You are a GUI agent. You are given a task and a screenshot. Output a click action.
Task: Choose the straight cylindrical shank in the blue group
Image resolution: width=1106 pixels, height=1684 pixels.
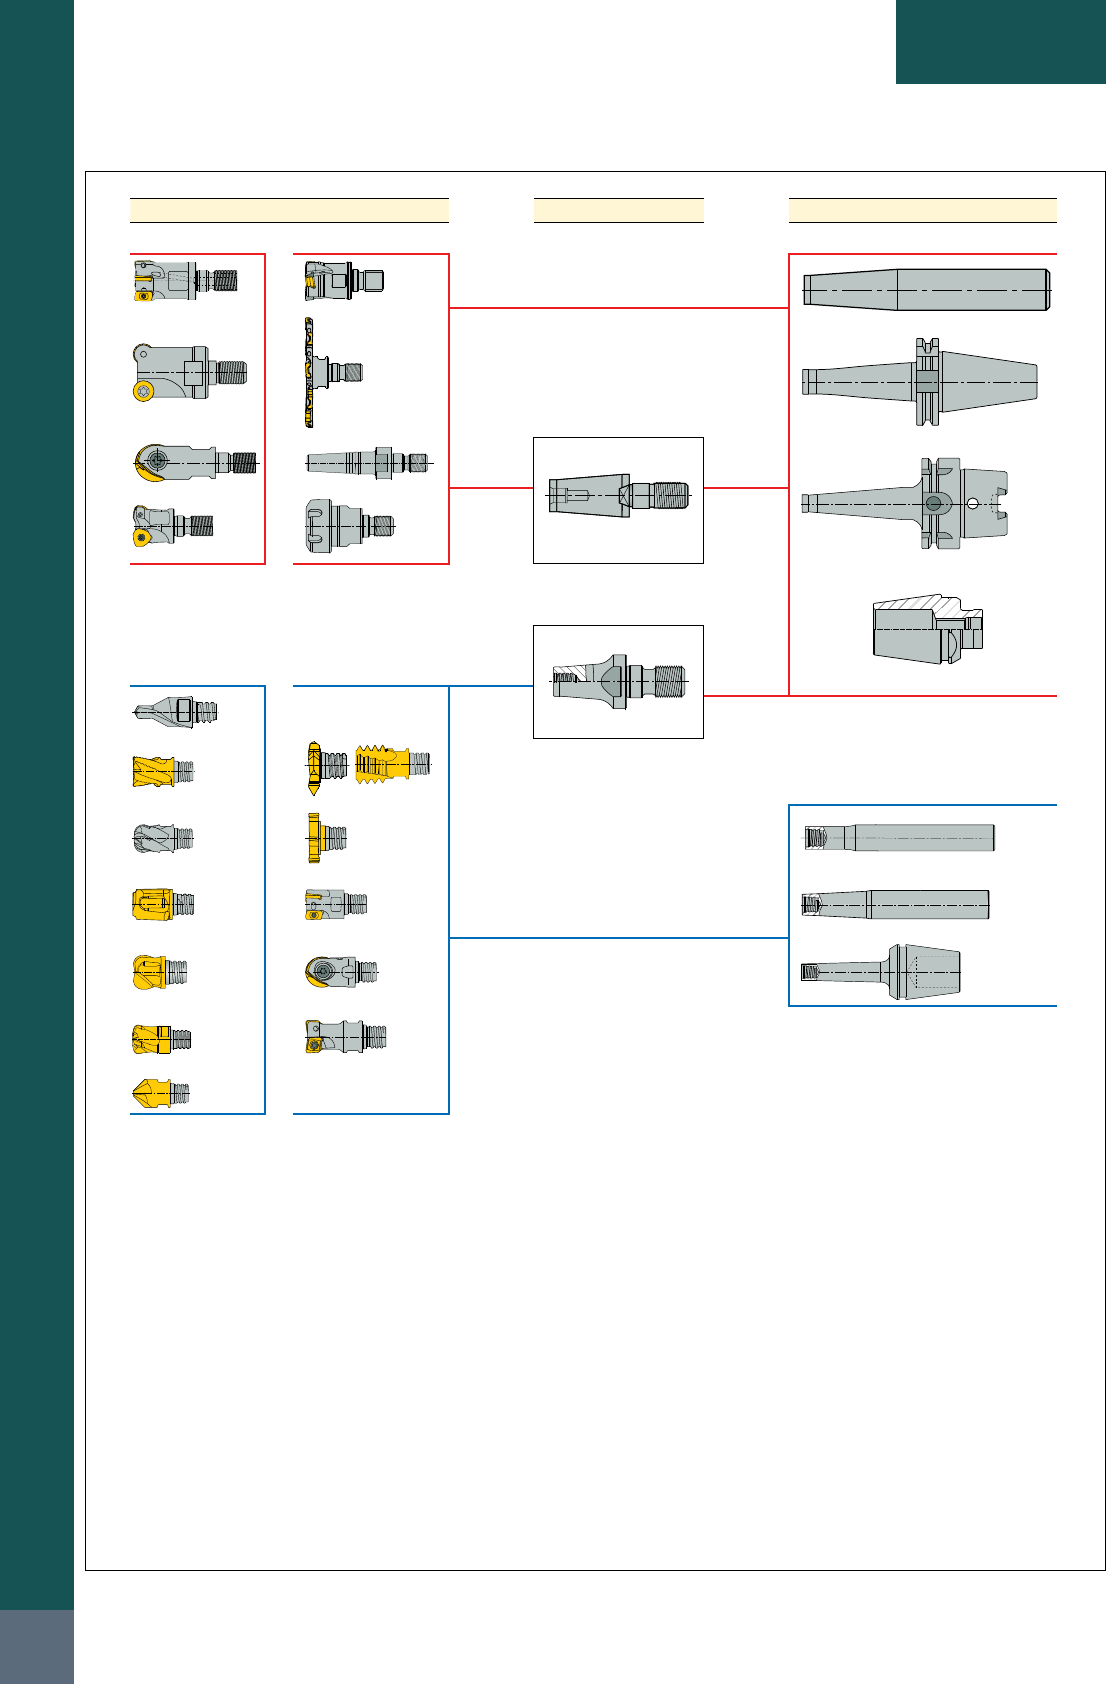900,838
